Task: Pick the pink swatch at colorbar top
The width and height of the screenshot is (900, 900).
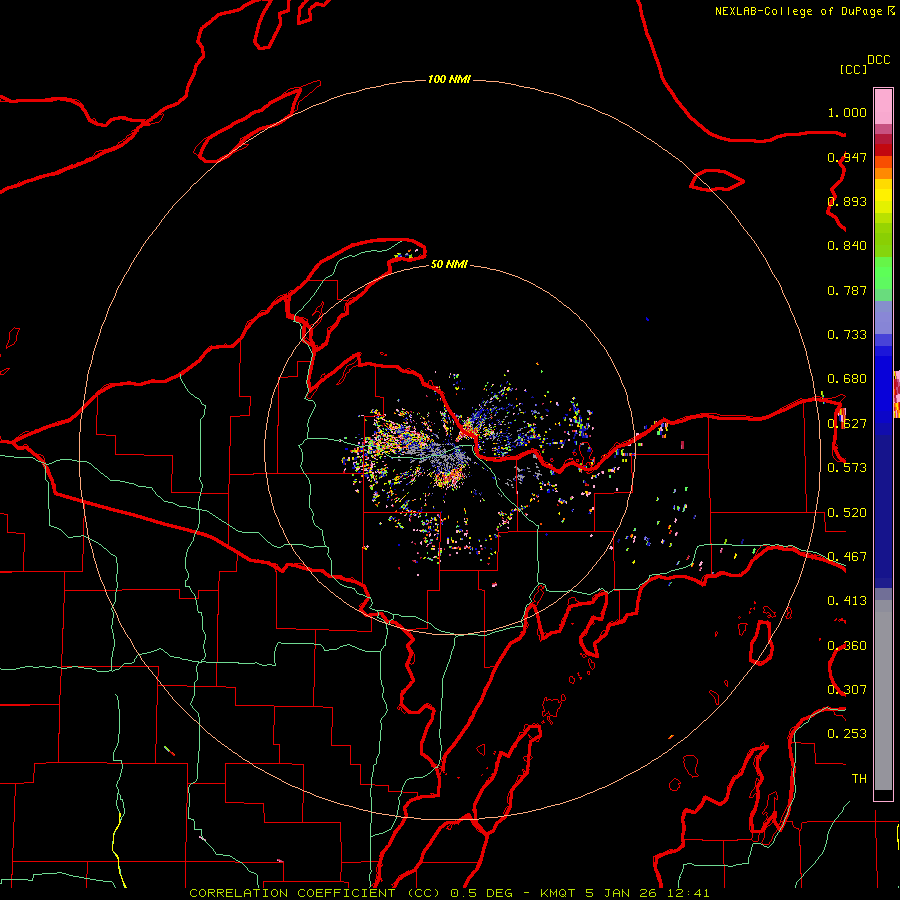Action: tap(883, 107)
